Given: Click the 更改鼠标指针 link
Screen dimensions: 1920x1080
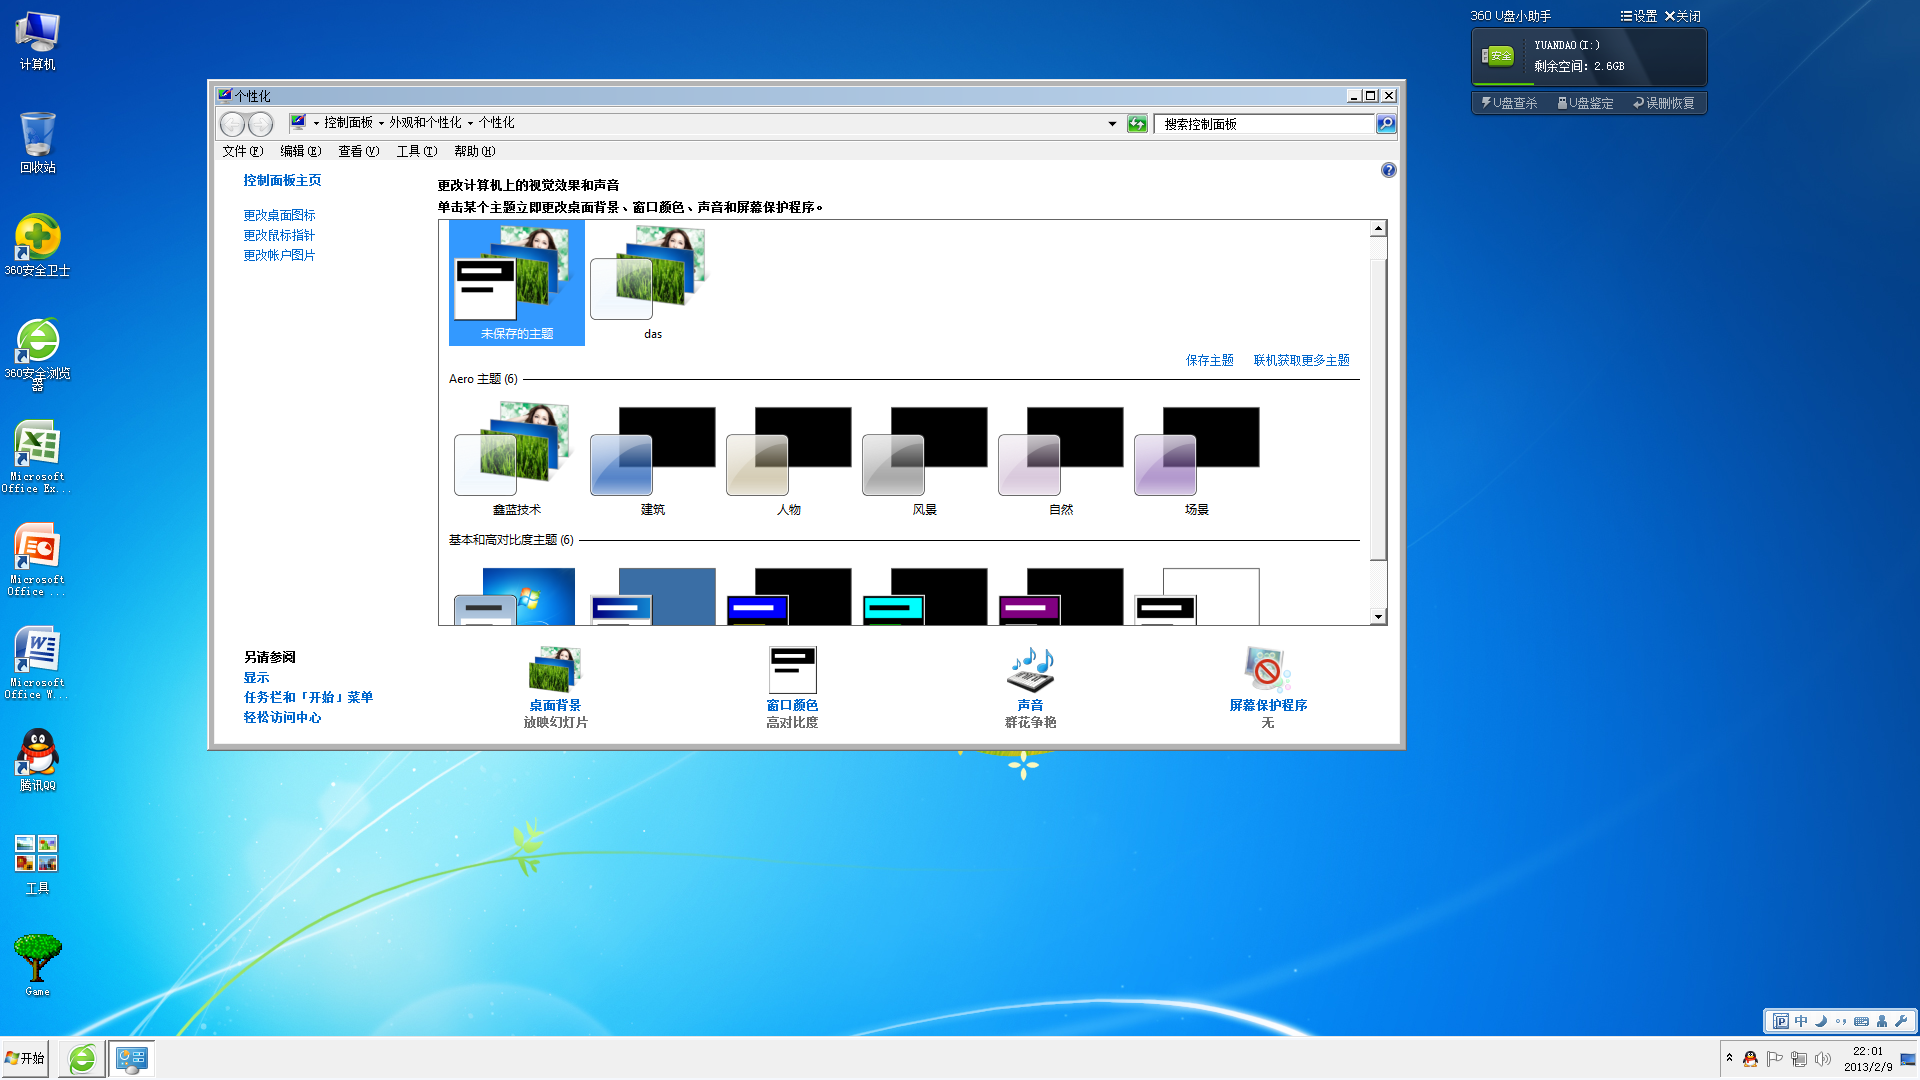Looking at the screenshot, I should 279,235.
